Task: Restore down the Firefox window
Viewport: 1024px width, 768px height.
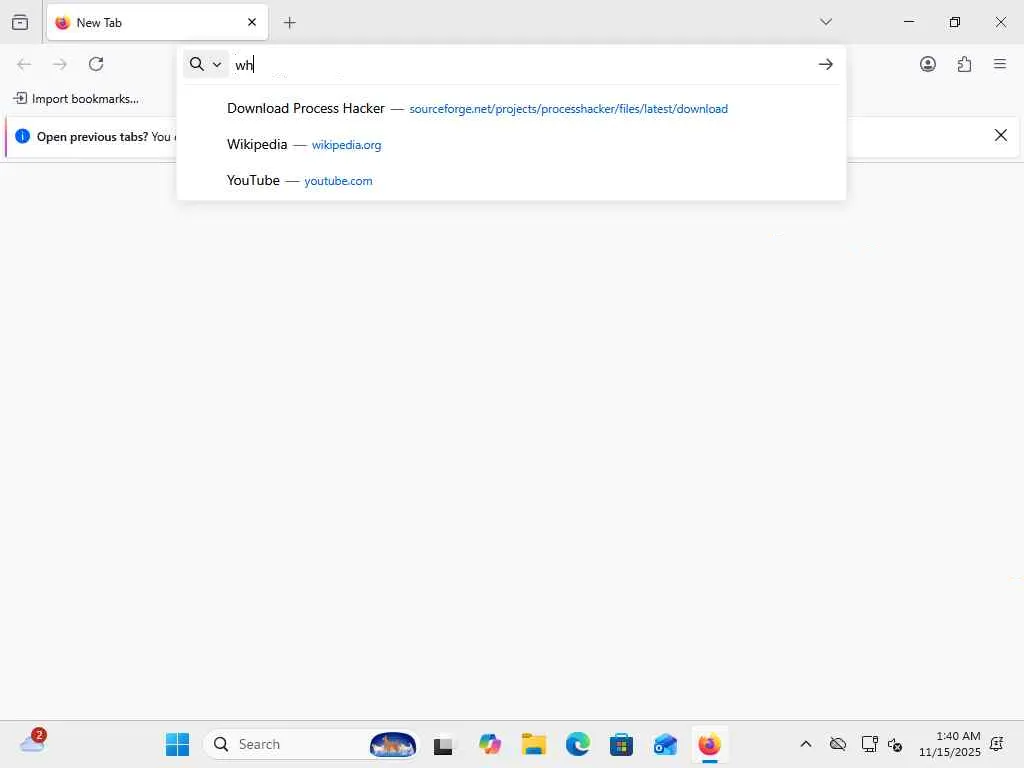Action: click(954, 22)
